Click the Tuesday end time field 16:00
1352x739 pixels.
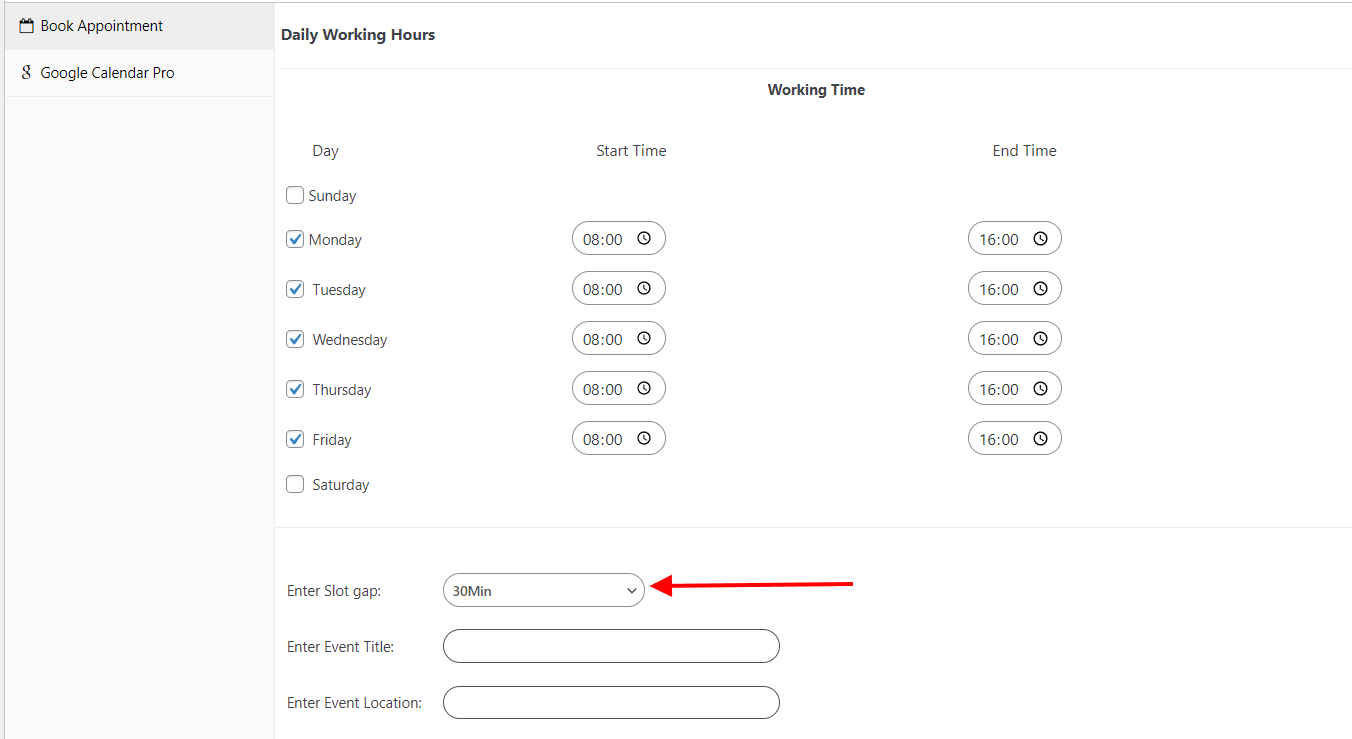(x=999, y=289)
